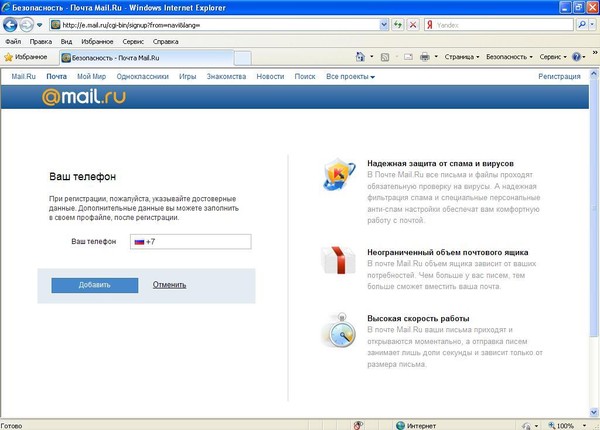This screenshot has width=600, height=430.
Task: Click the protected mode status icon
Action: (527, 426)
